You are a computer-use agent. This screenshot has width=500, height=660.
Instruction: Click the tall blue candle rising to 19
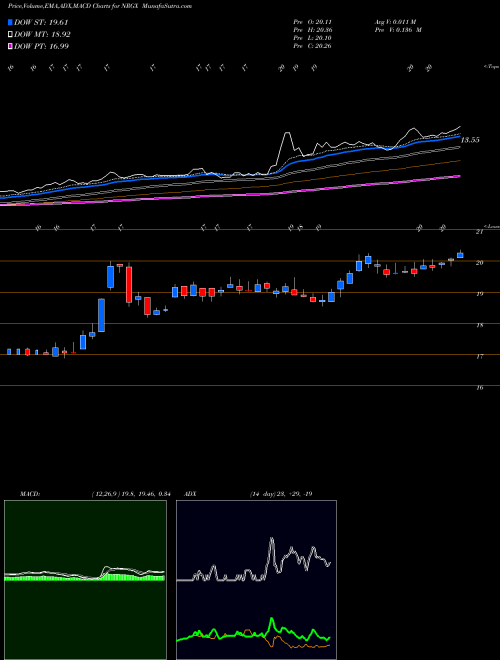101,315
